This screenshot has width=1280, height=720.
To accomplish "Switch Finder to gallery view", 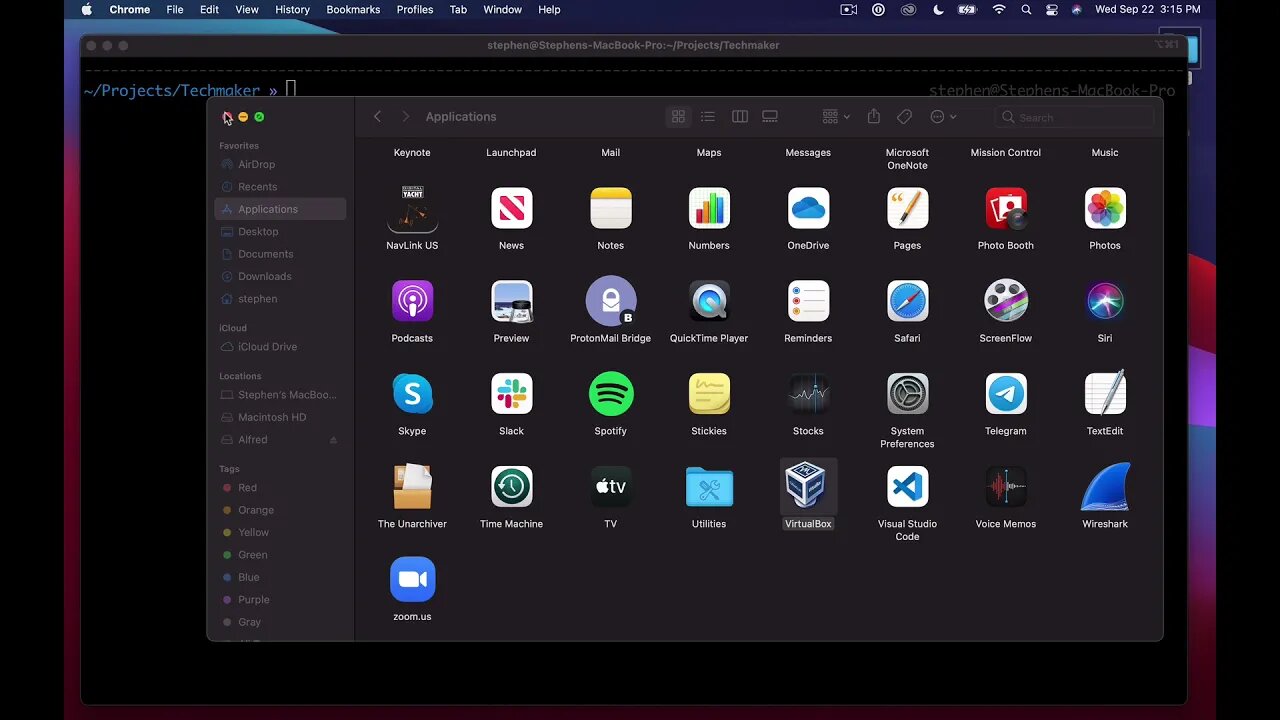I will (770, 117).
